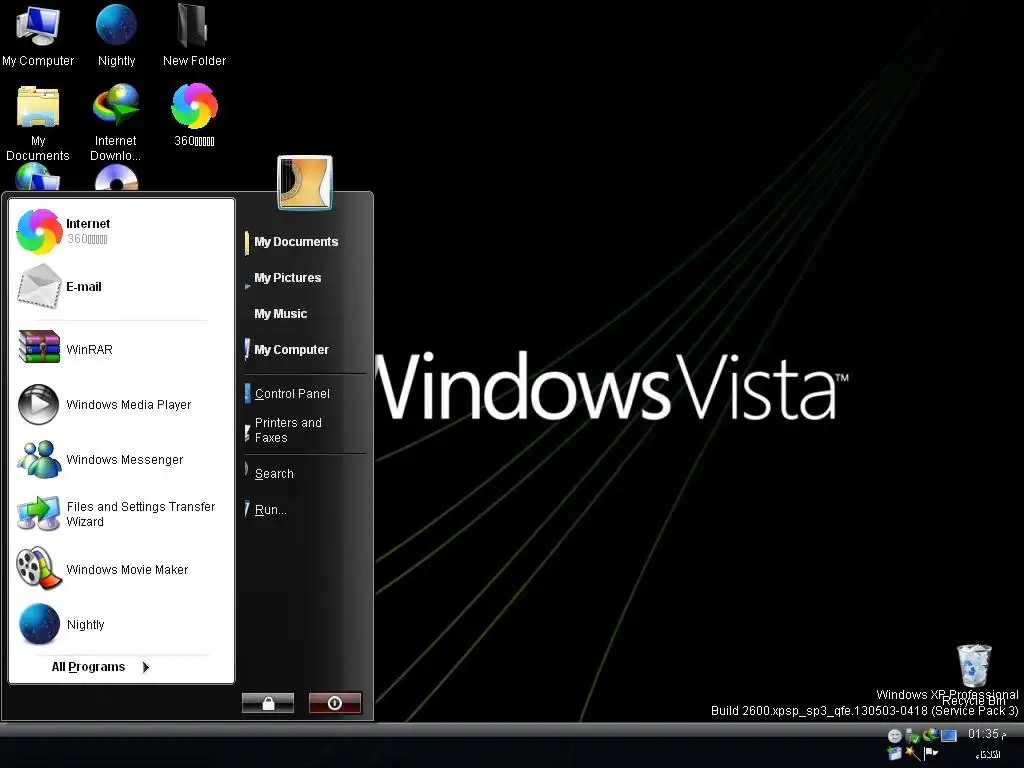
Task: Click the red power shutdown button
Action: pyautogui.click(x=335, y=703)
